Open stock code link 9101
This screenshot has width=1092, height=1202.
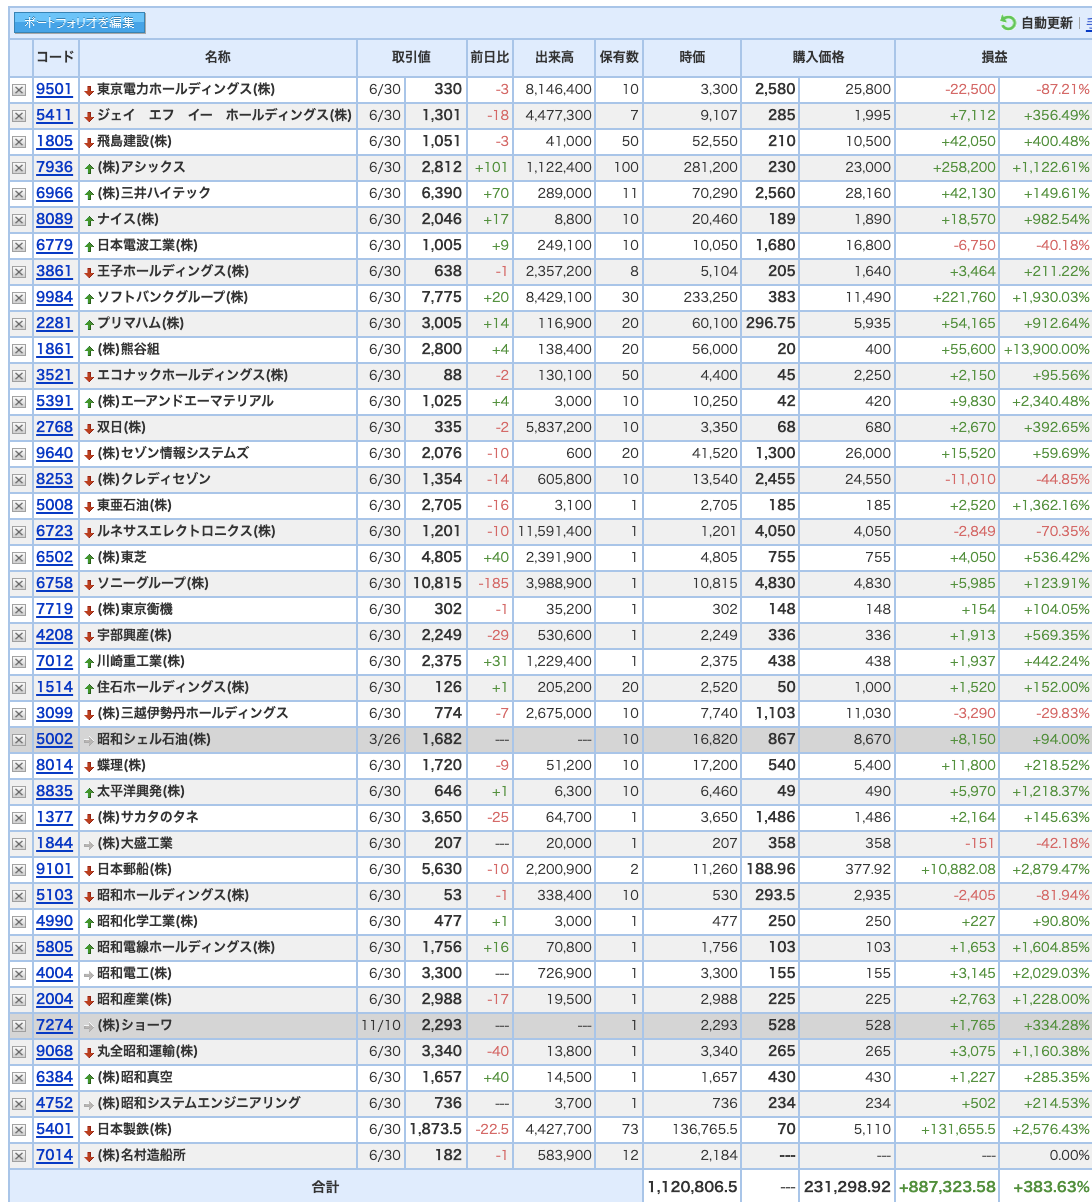[55, 869]
